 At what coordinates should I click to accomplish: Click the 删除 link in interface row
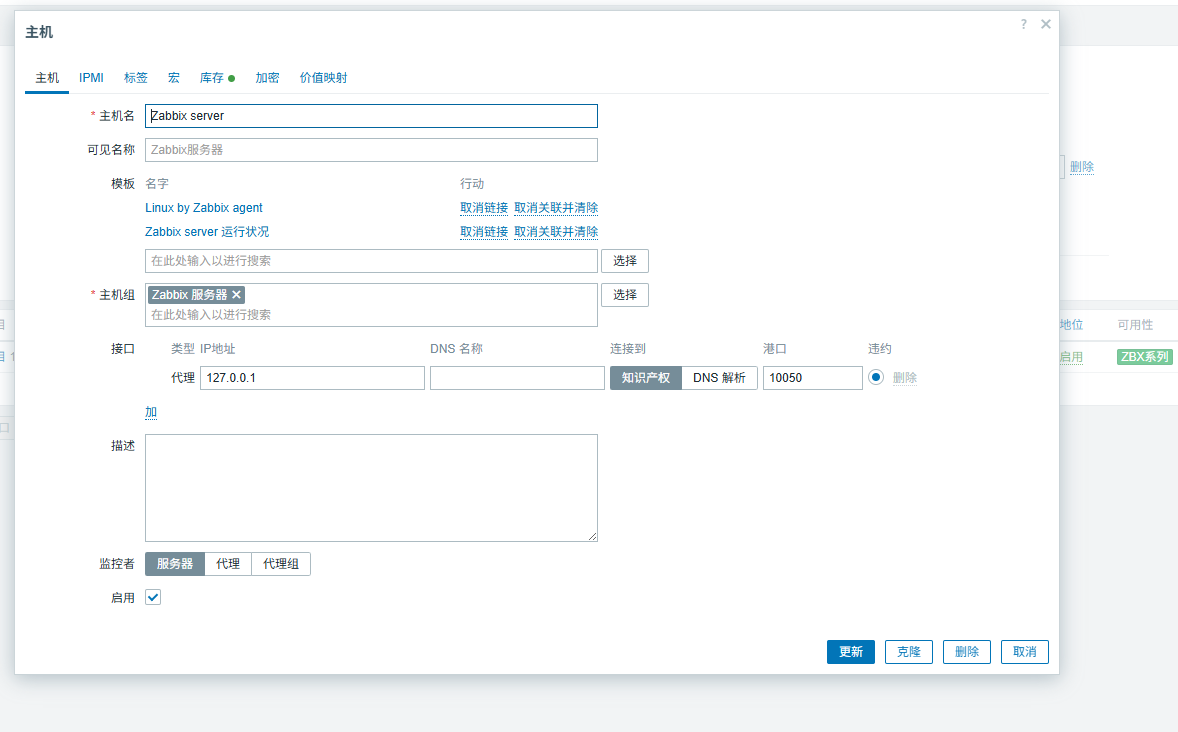(x=905, y=377)
